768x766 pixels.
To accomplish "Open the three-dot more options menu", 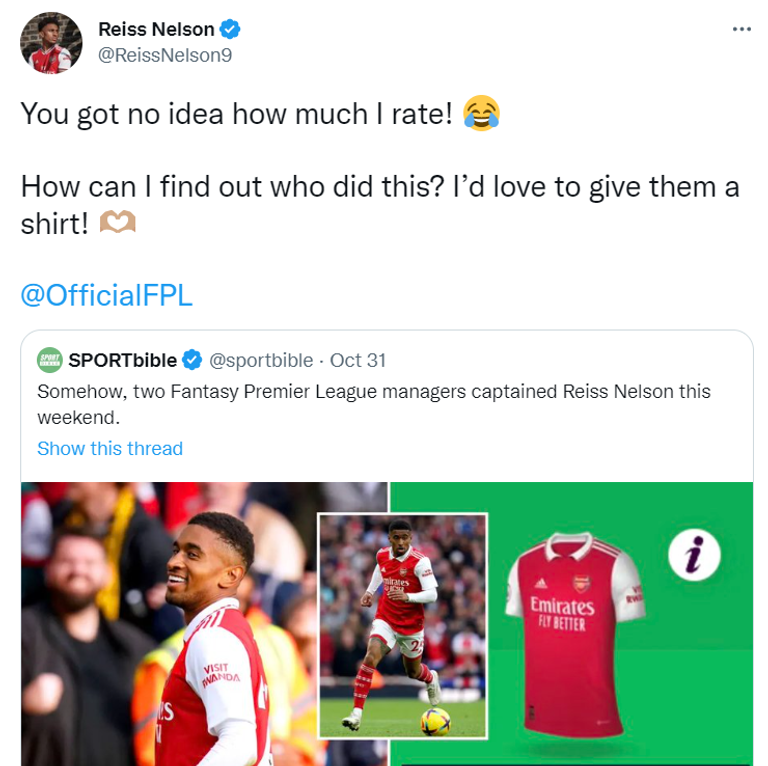I will (x=741, y=29).
